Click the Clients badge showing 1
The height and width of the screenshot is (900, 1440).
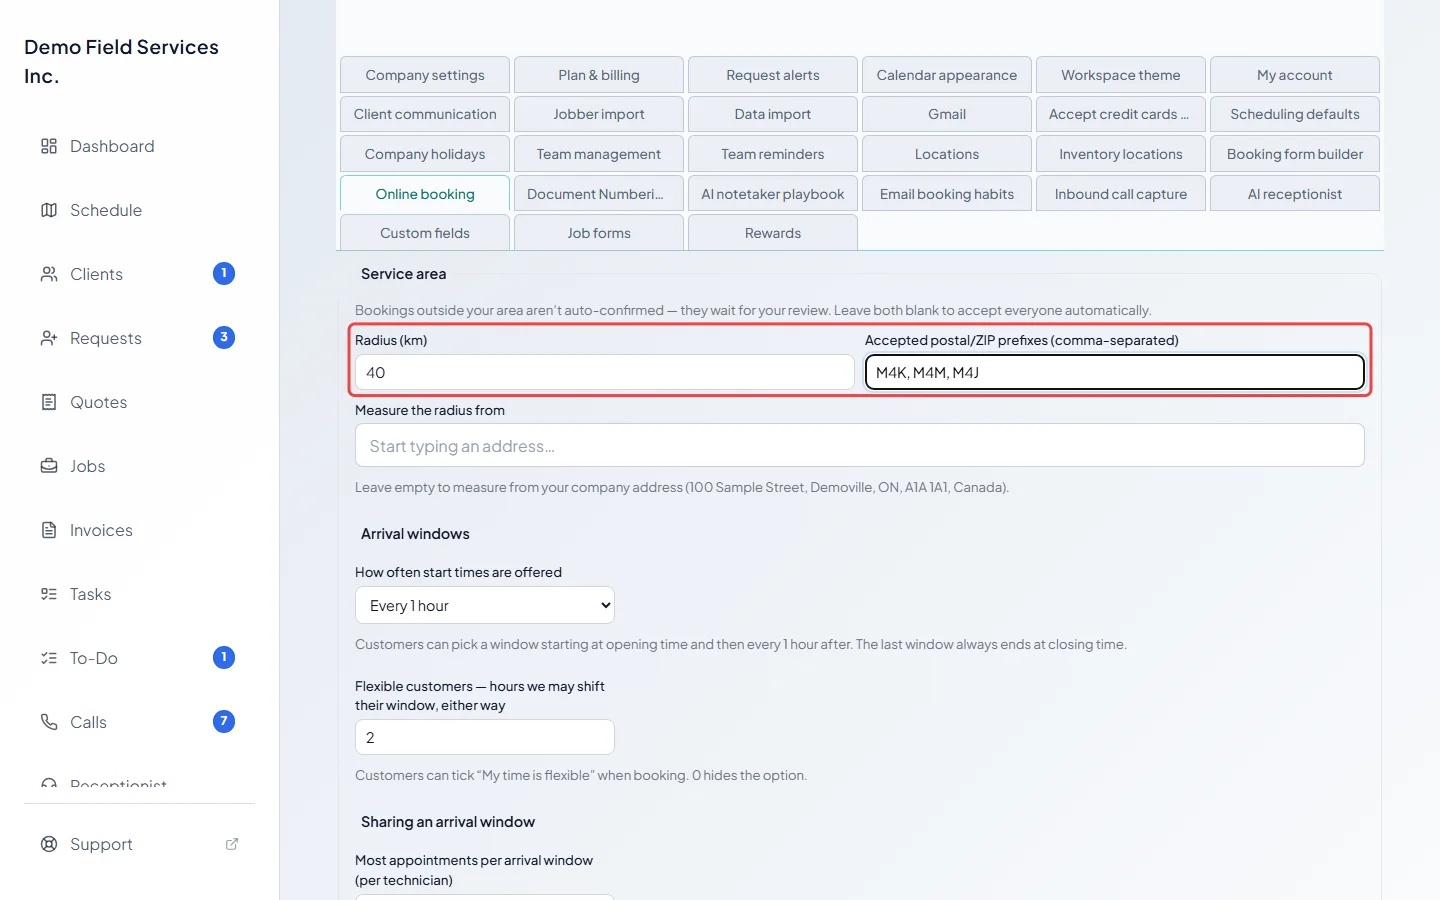224,273
